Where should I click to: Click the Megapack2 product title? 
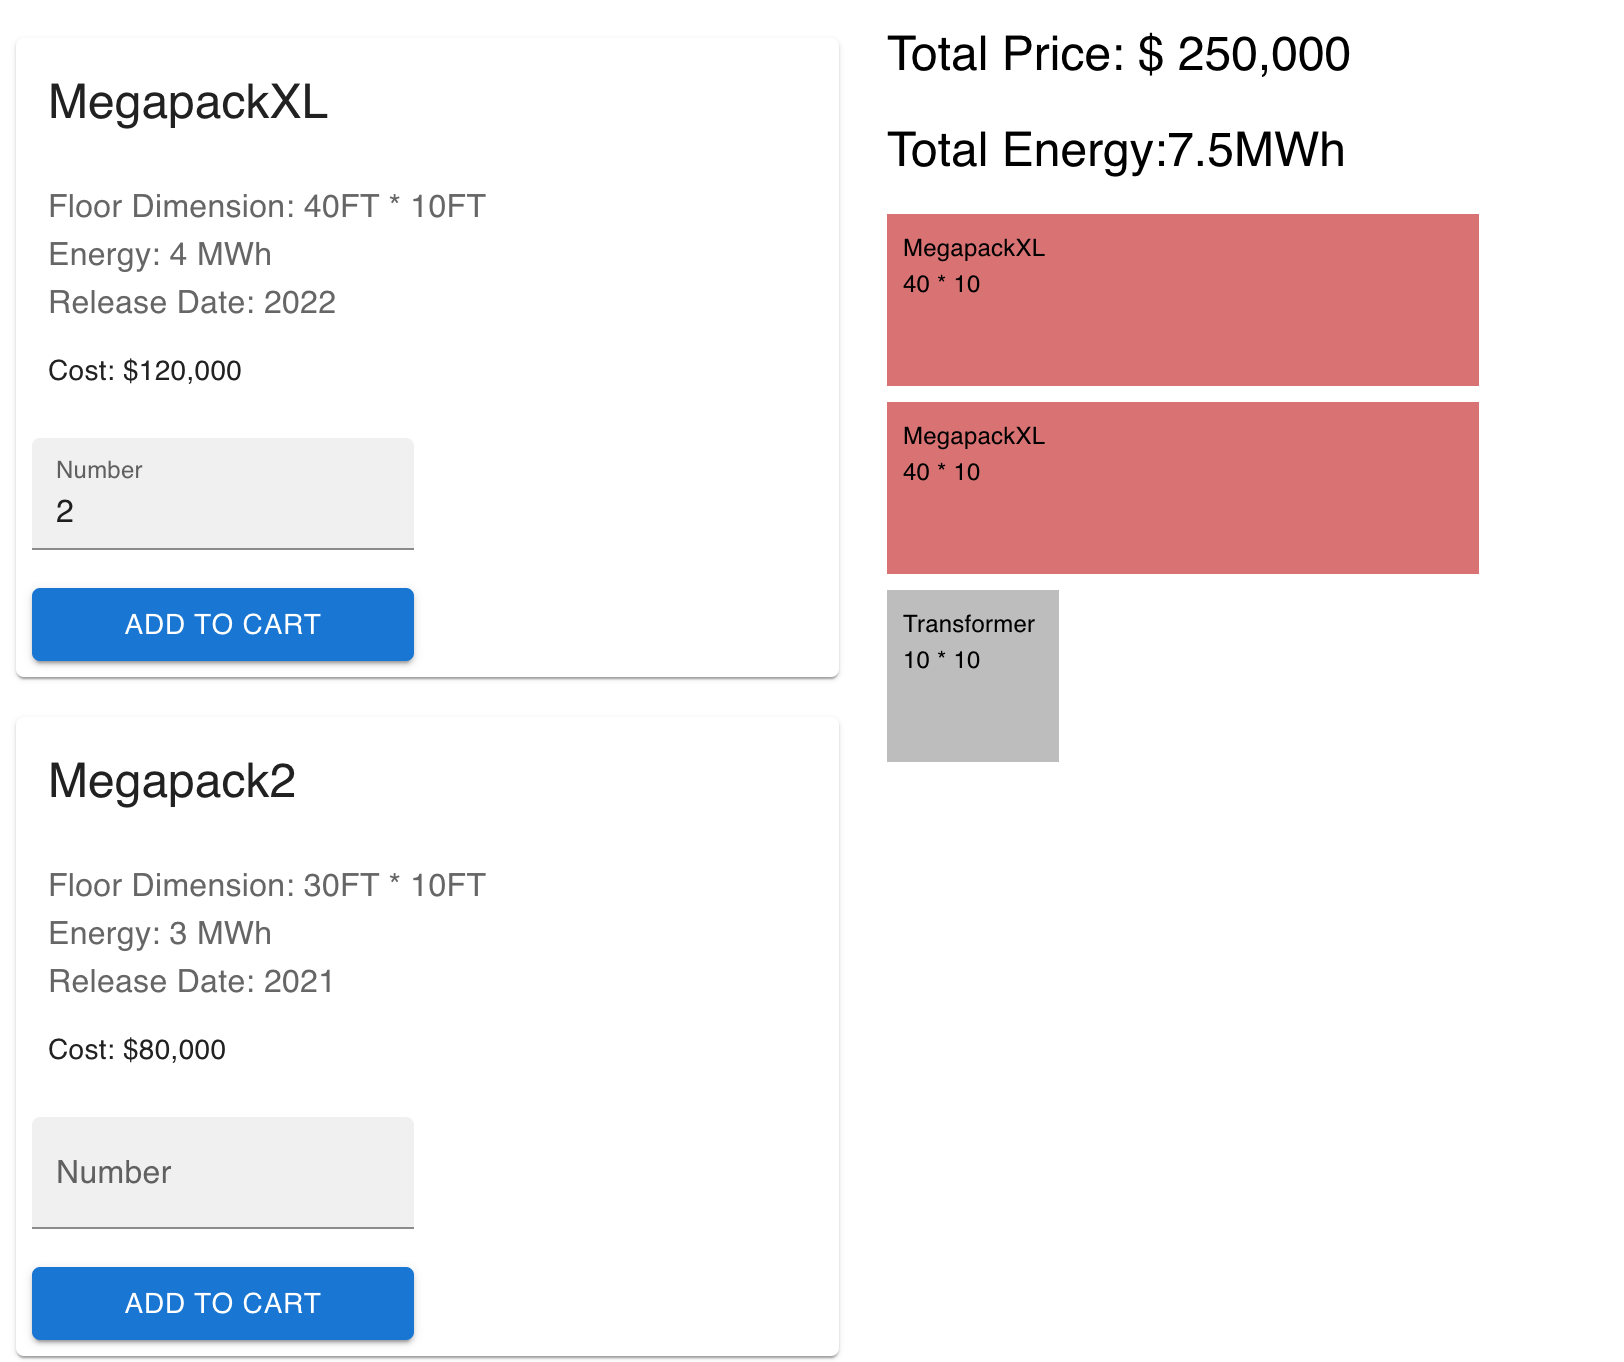[x=172, y=782]
